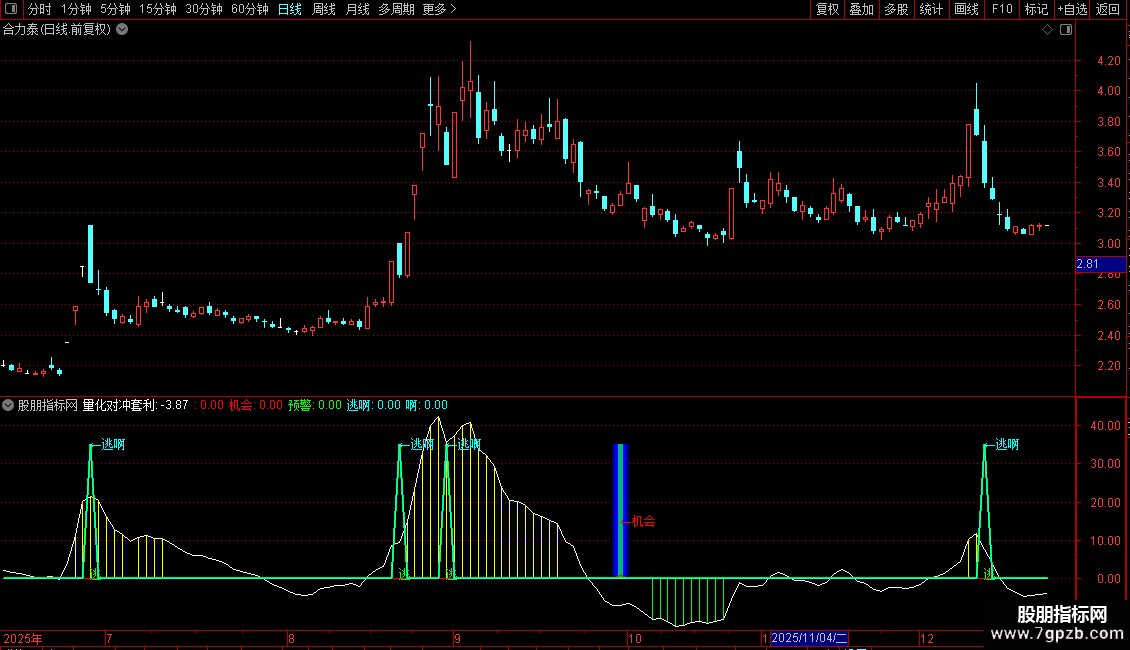
Task: Click the 叠加 overlay button
Action: coord(862,9)
